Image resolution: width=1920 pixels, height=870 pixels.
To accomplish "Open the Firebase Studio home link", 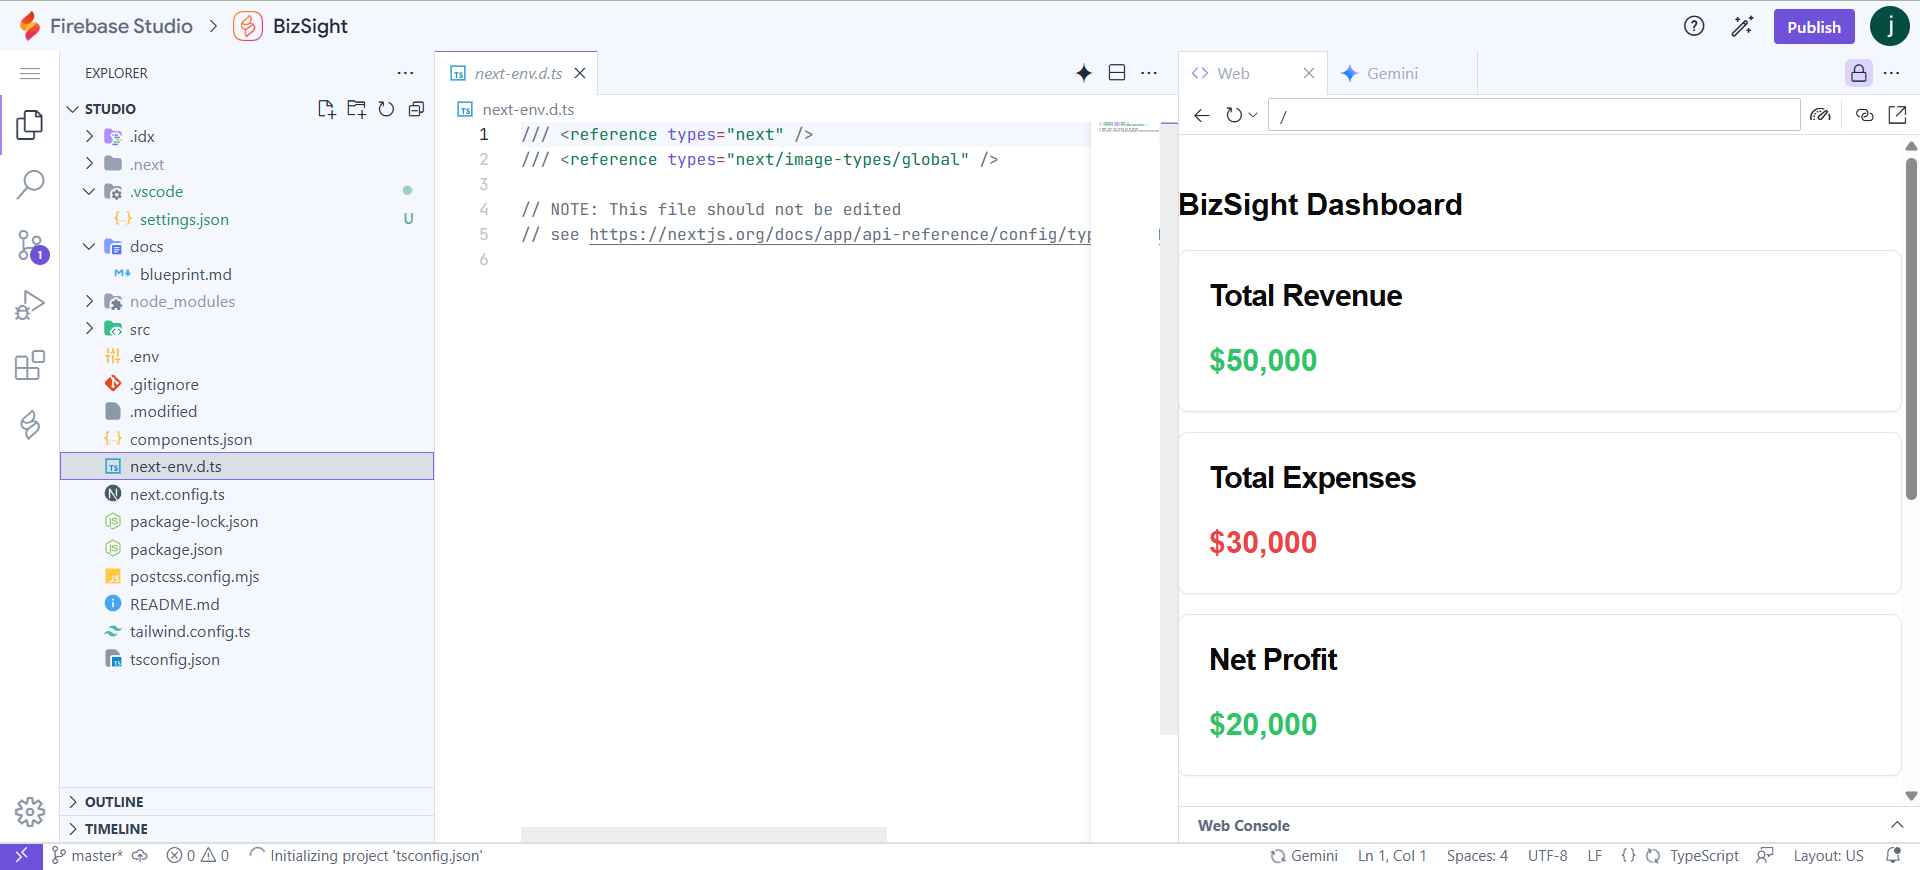I will (x=106, y=26).
